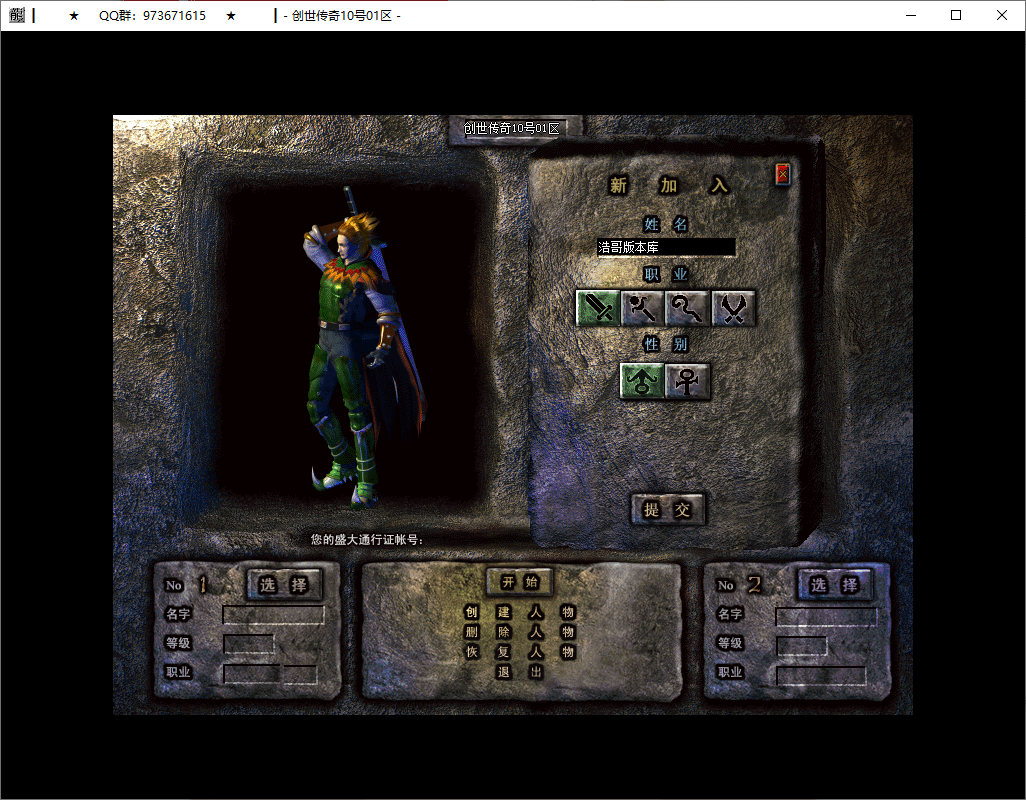Screen dimensions: 1026x800
Task: Open 创建人物 create character option
Action: coord(519,612)
